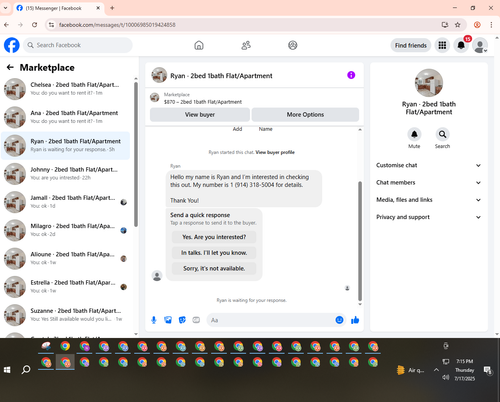The image size is (500, 402).
Task: Open Air quality taskbar widget
Action: coord(411,370)
